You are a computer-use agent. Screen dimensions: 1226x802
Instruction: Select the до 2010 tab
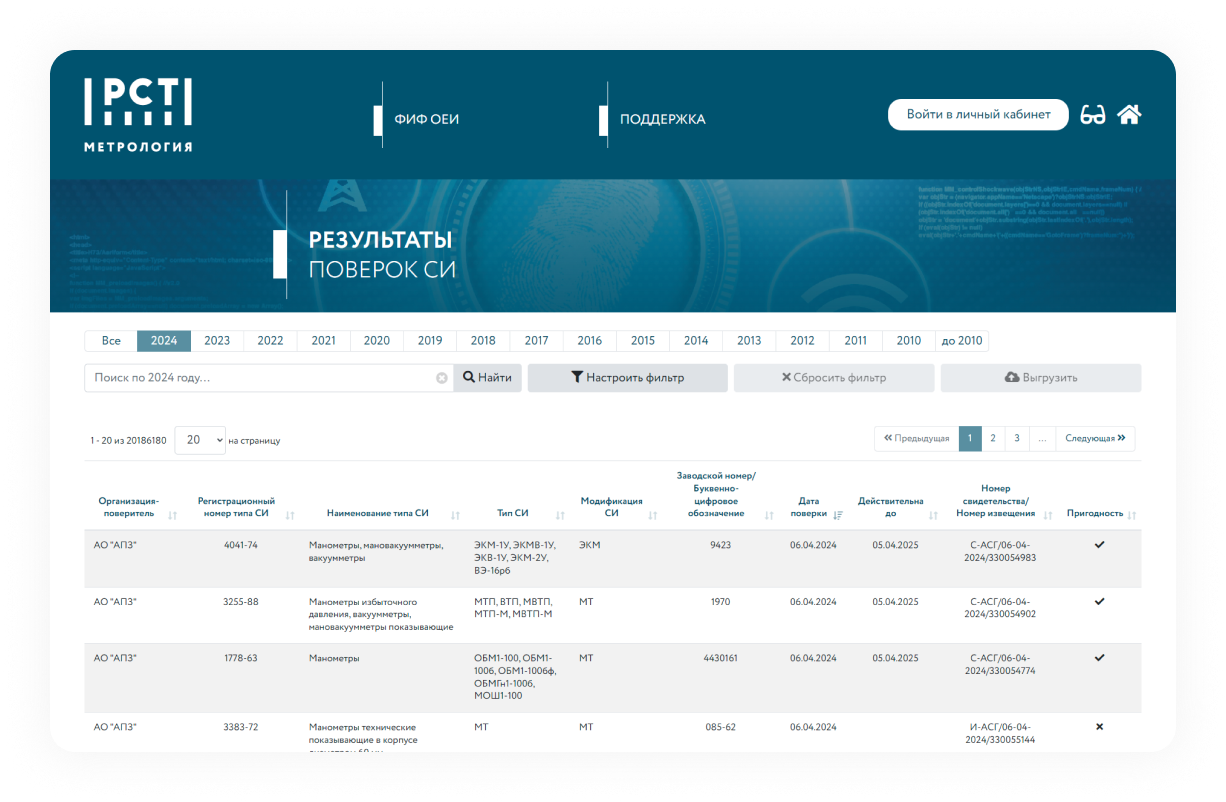962,341
